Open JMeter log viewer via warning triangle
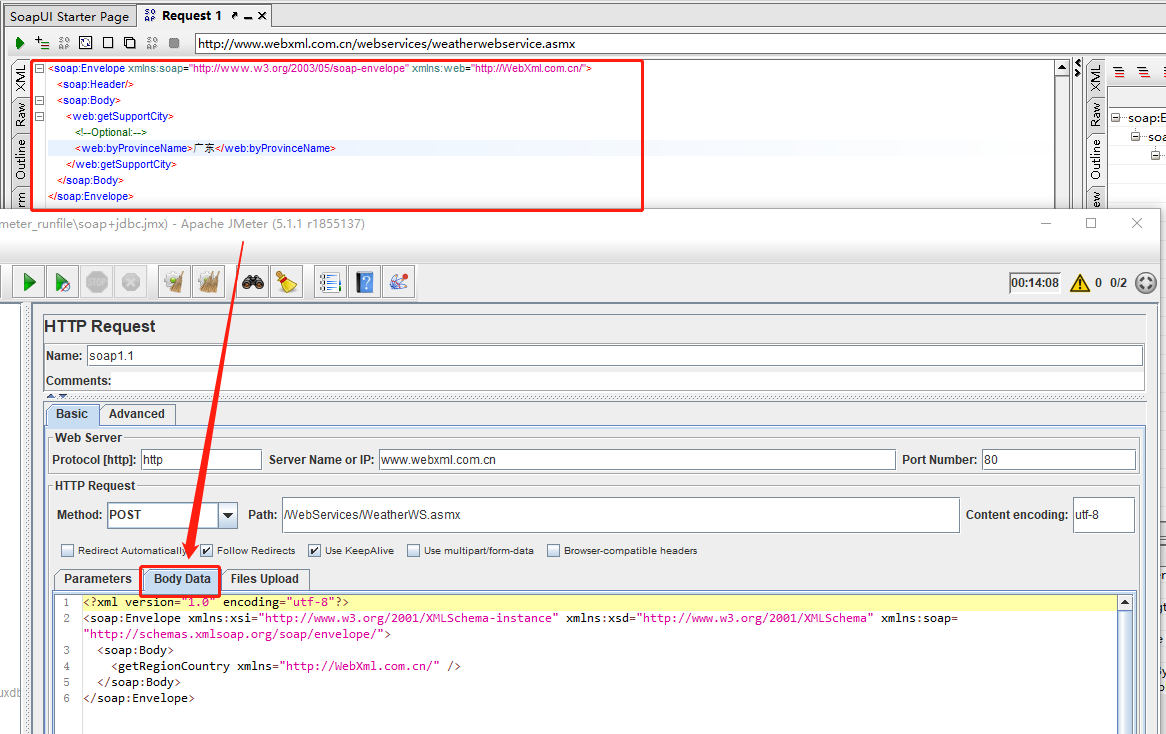The image size is (1166, 734). [x=1080, y=283]
